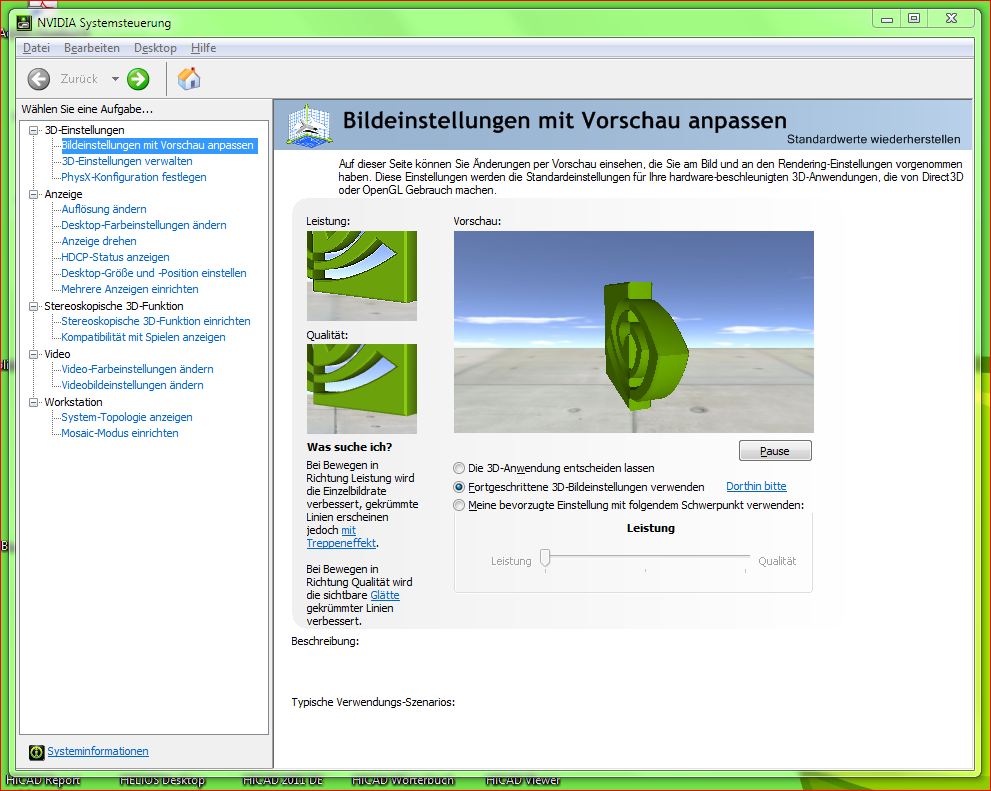The height and width of the screenshot is (791, 991).
Task: Open 'Kompatibilität mit Spielen anzeigen'
Action: [143, 337]
